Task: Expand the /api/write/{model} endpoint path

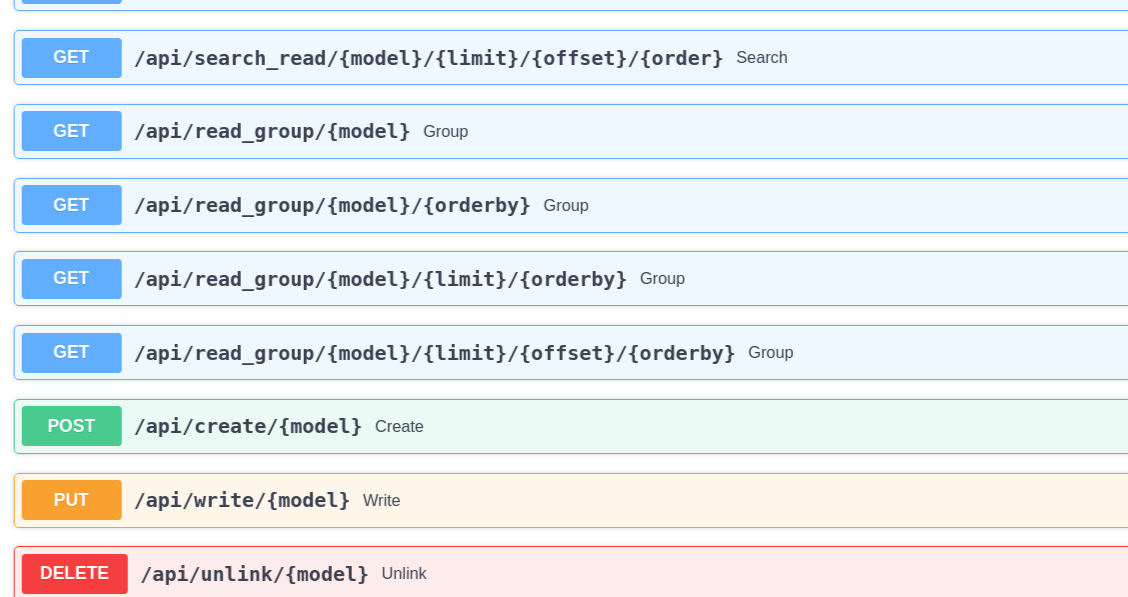Action: click(x=242, y=500)
